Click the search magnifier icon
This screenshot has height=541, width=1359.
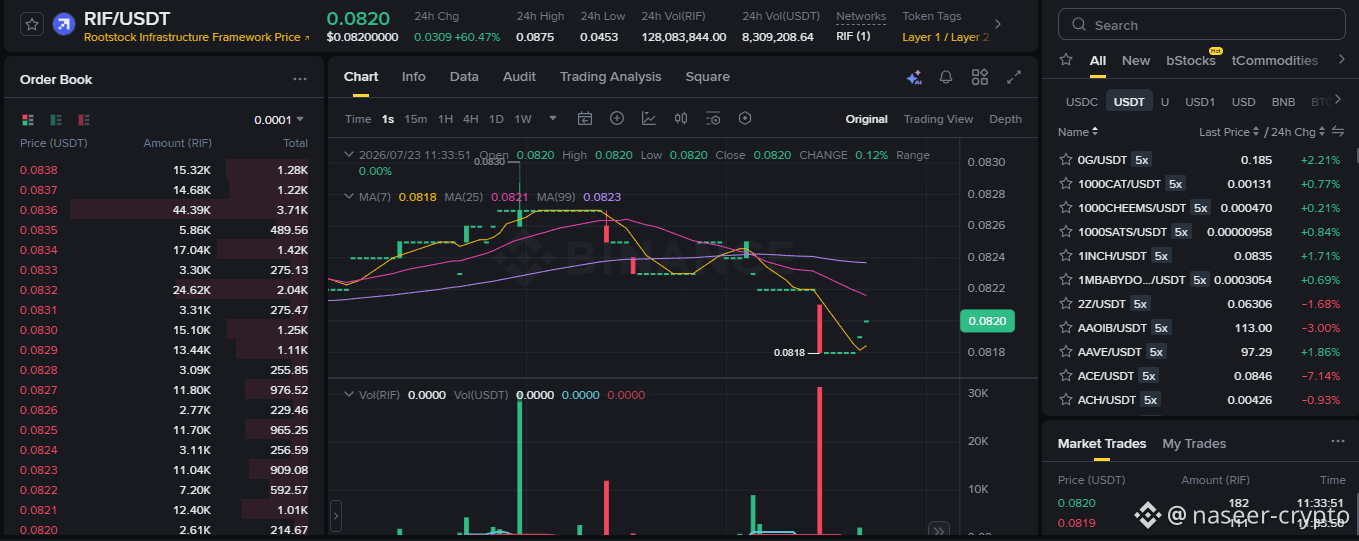pos(1080,25)
